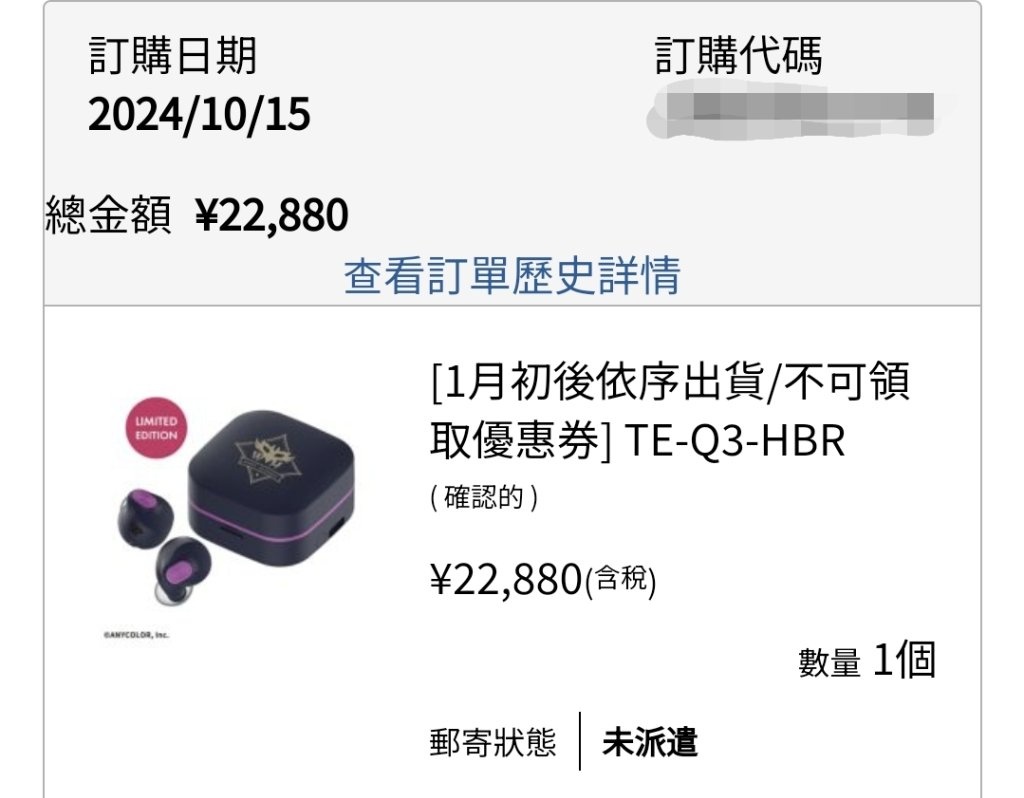This screenshot has width=1024, height=798.
Task: Open the 查看訂單歷史詳情 link
Action: (x=512, y=275)
